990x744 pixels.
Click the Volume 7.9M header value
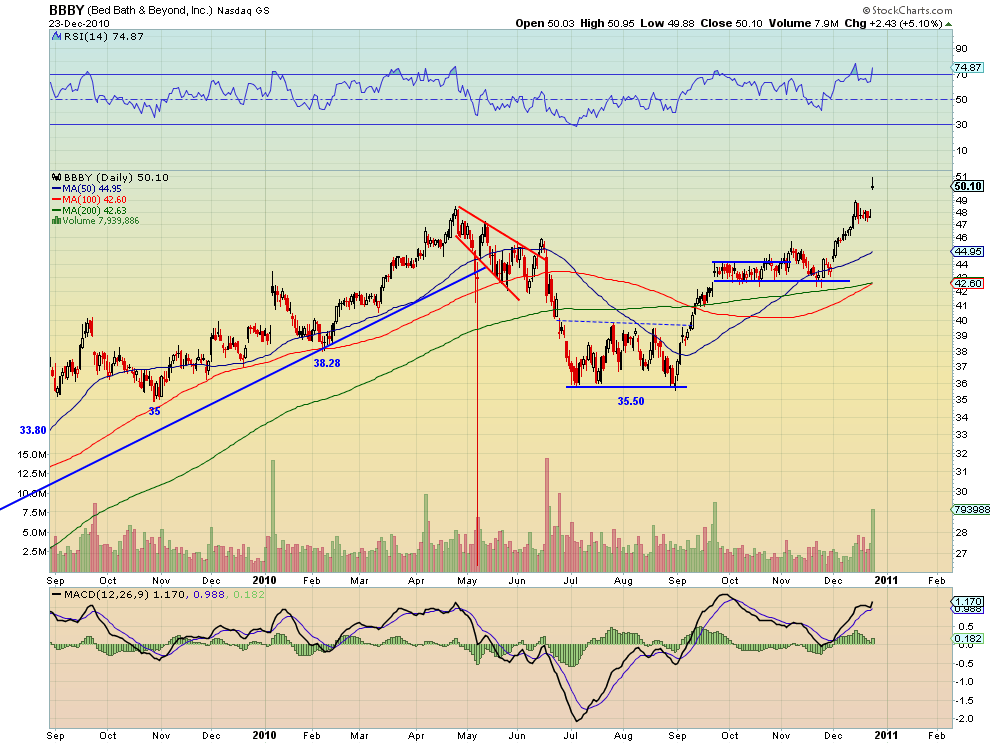coord(804,23)
